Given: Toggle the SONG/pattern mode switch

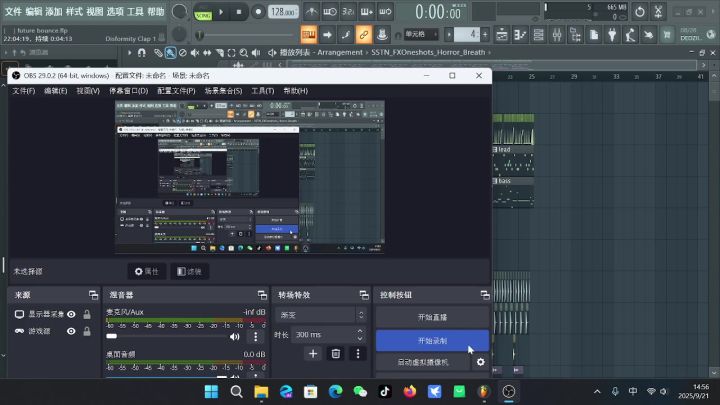Looking at the screenshot, I should [x=202, y=14].
